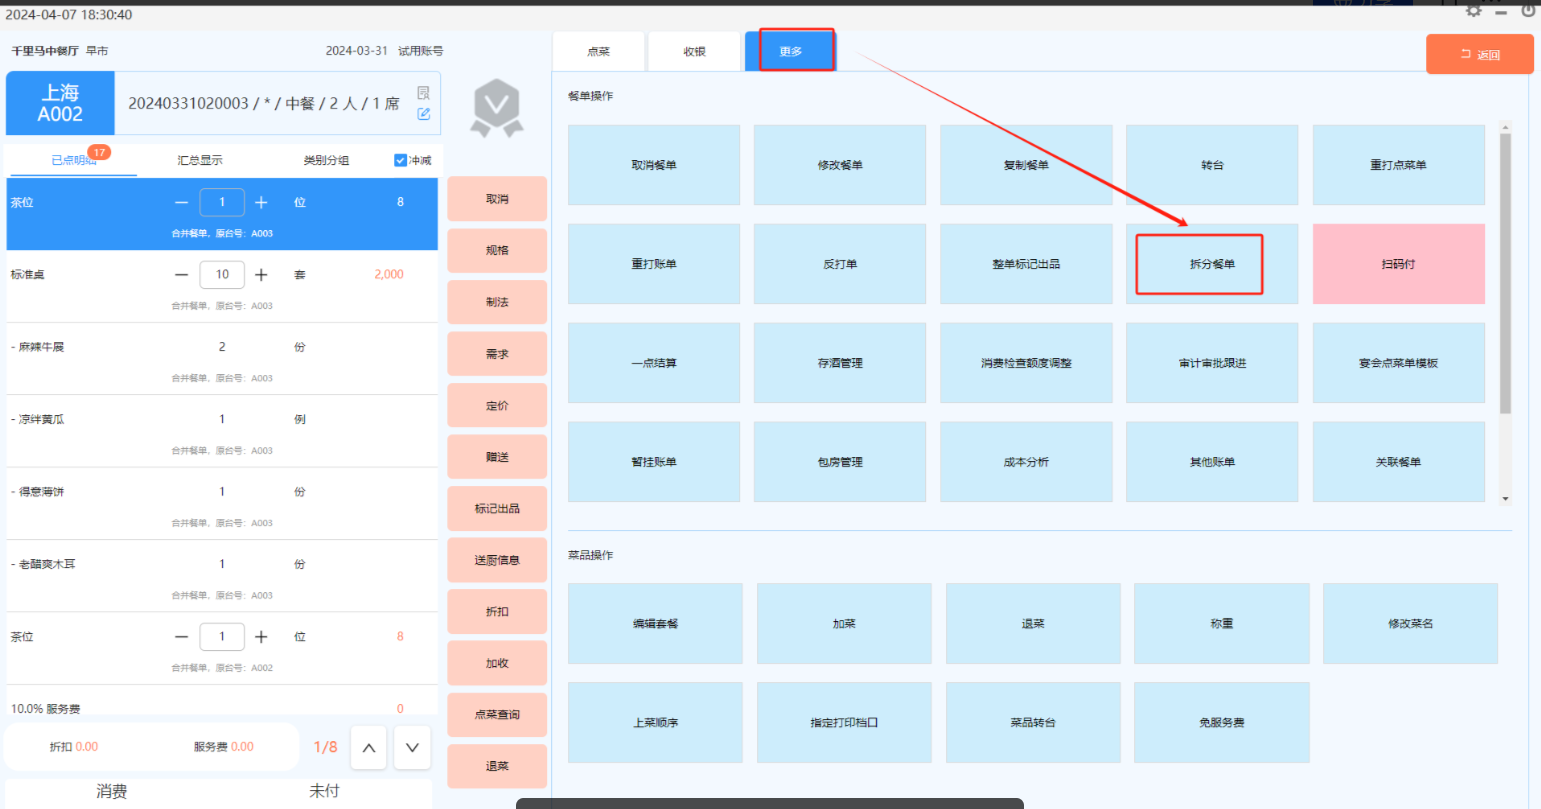Click the gray member badge icon

(x=497, y=108)
